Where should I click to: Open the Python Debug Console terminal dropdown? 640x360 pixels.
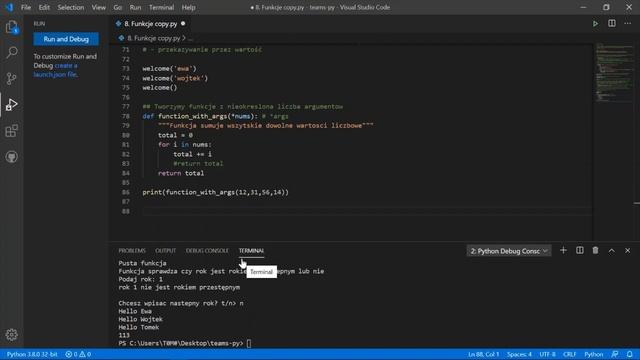[x=509, y=251]
